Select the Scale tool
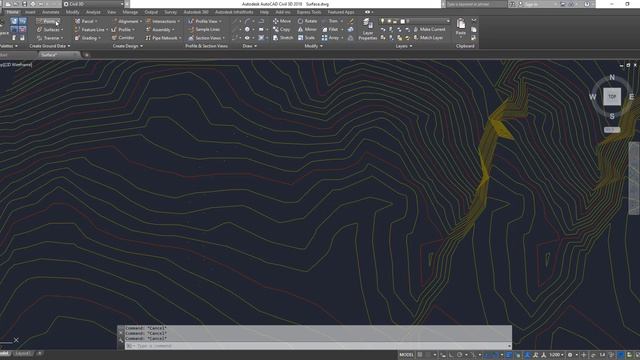The height and width of the screenshot is (360, 640). click(307, 38)
